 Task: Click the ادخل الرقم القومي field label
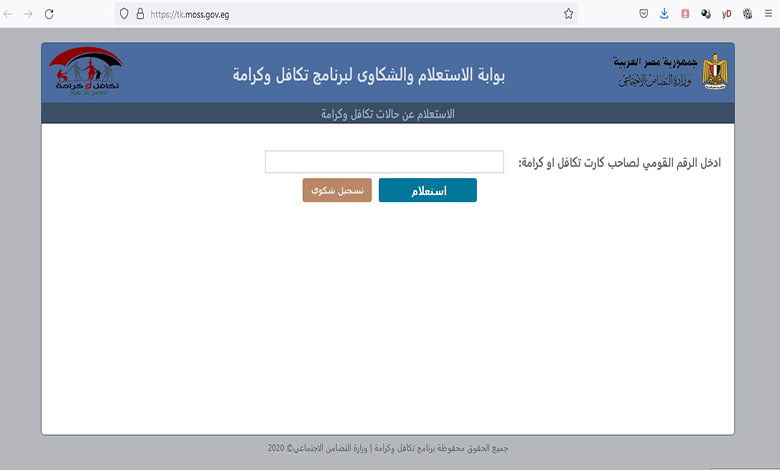(619, 163)
